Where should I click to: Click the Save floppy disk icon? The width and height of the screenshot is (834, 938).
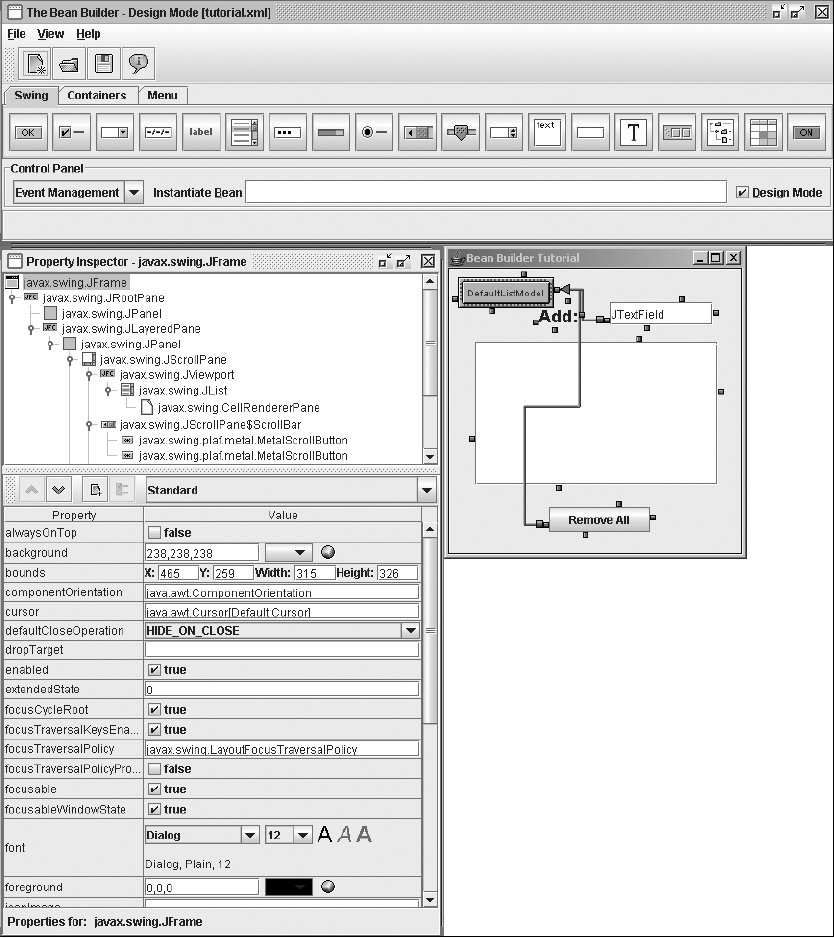[104, 63]
